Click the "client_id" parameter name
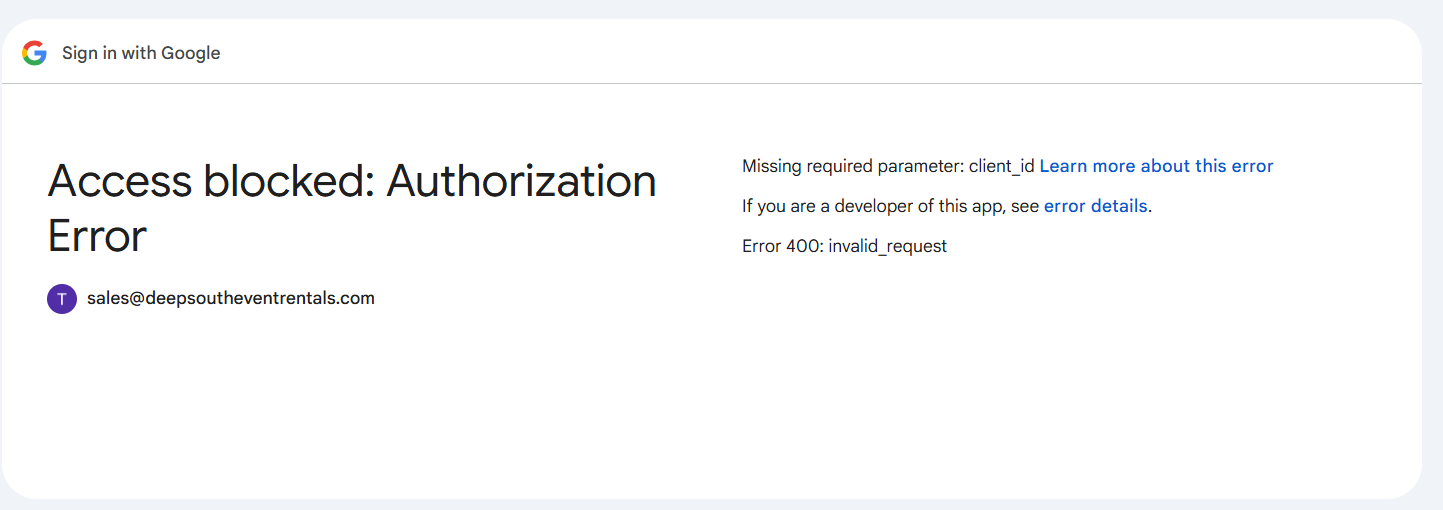 click(x=1001, y=166)
